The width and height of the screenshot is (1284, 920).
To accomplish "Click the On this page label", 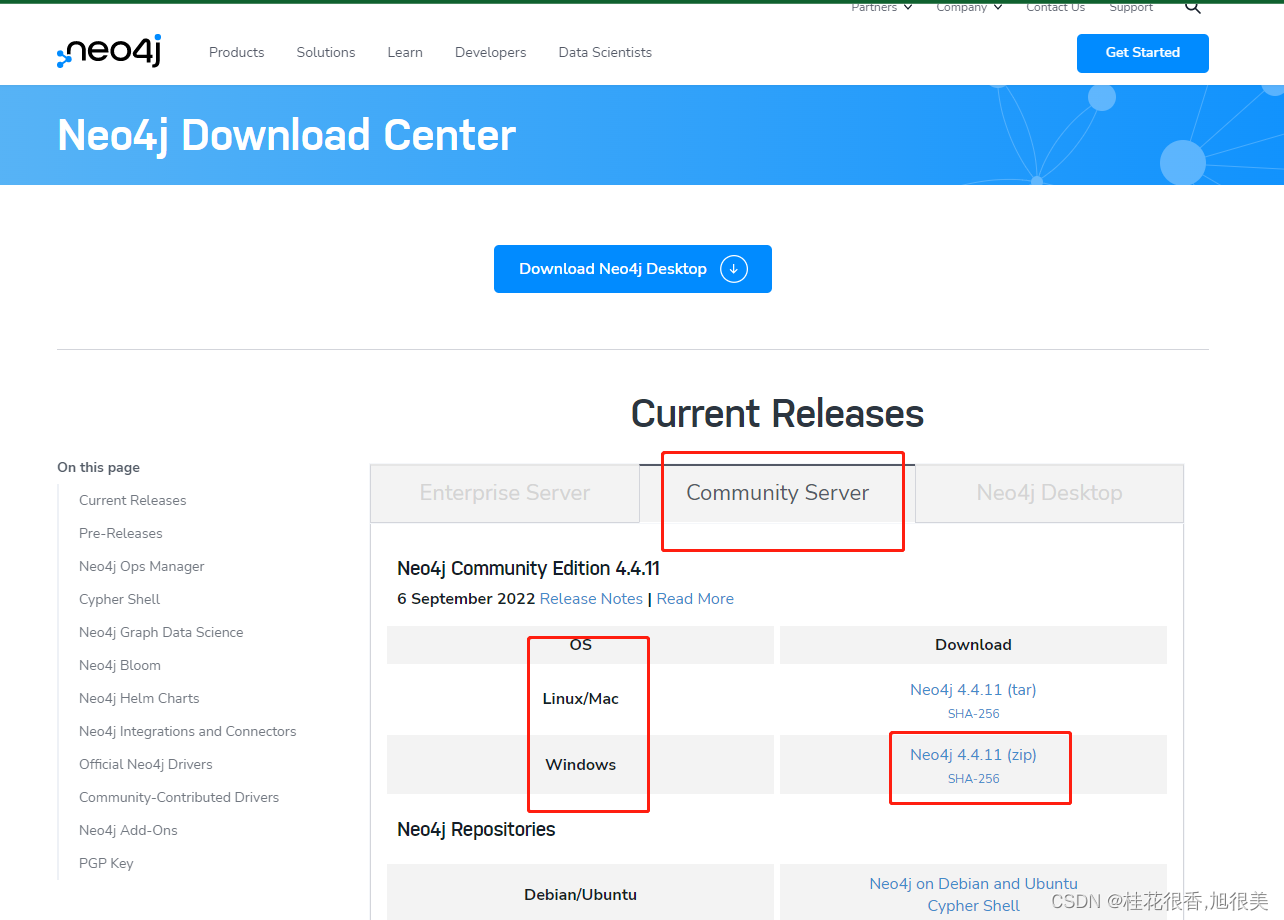I will pos(98,467).
